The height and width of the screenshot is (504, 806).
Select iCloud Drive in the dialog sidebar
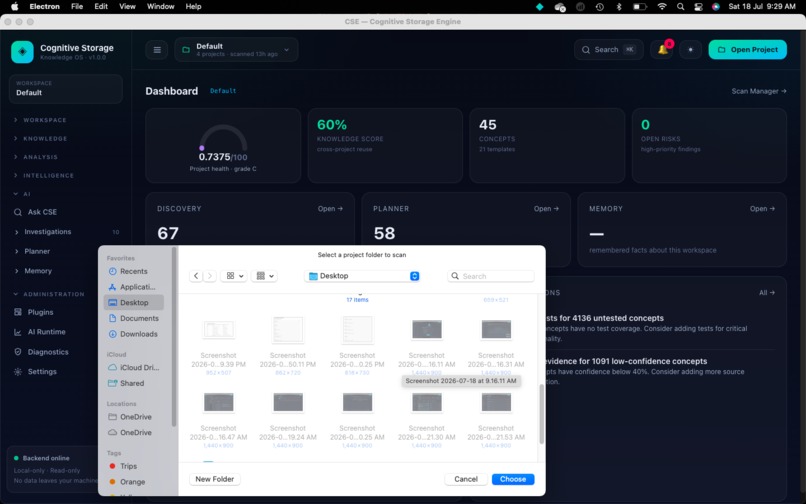pyautogui.click(x=134, y=367)
